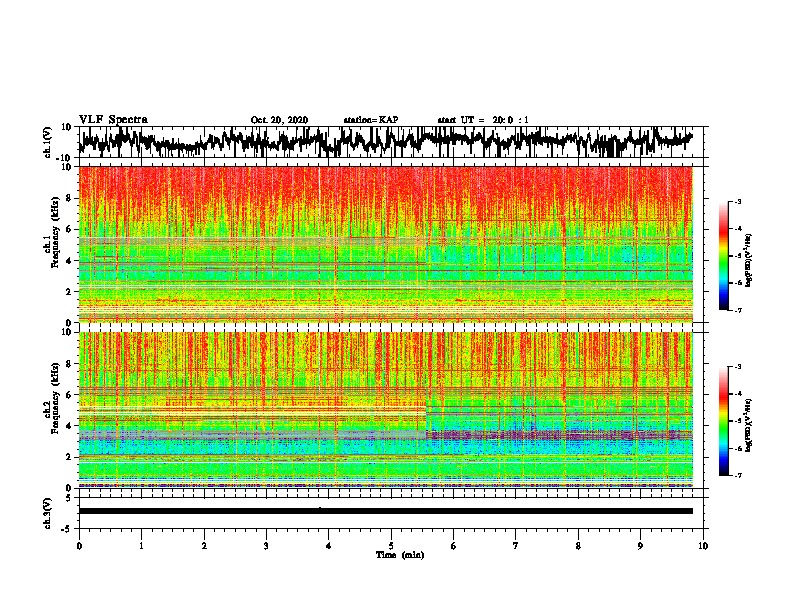792x612 pixels.
Task: Click the "8" tick on the time axis
Action: 578,546
